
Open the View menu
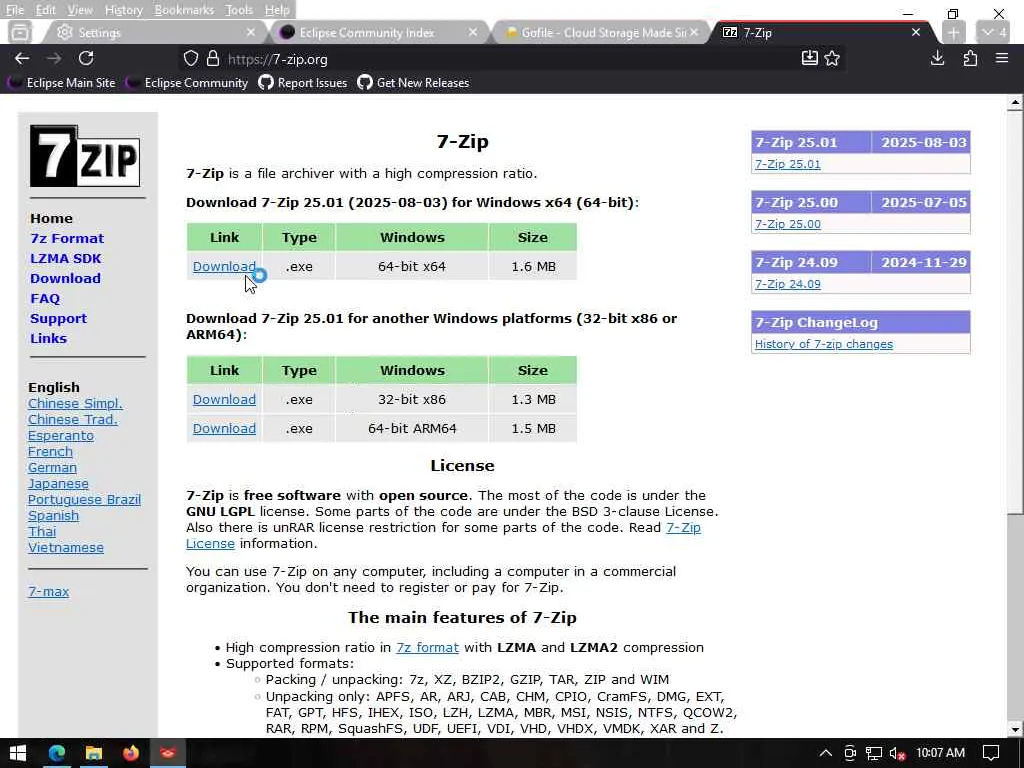coord(80,10)
